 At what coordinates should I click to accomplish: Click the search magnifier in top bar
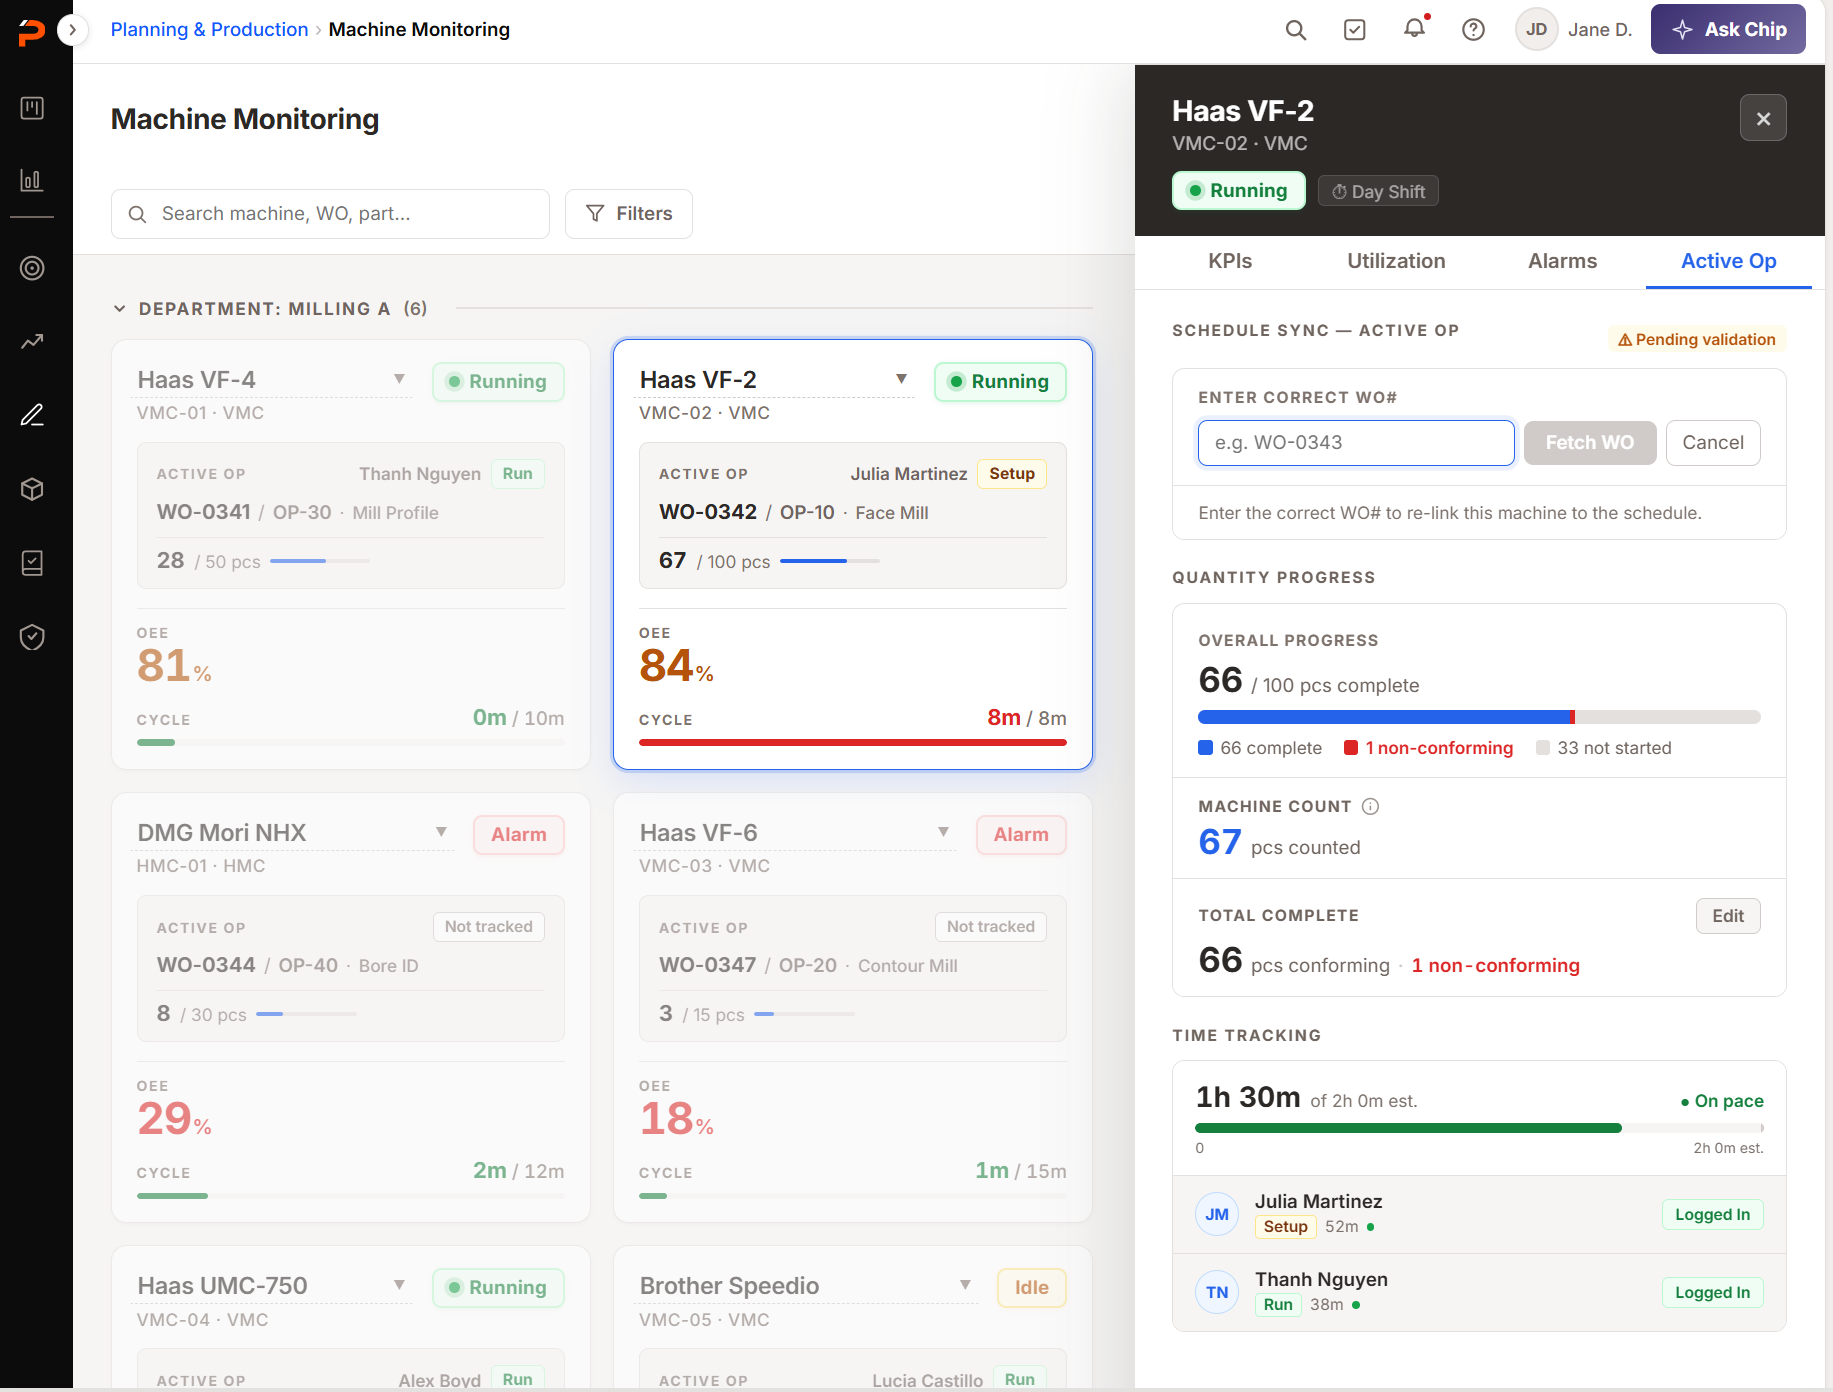[1296, 30]
